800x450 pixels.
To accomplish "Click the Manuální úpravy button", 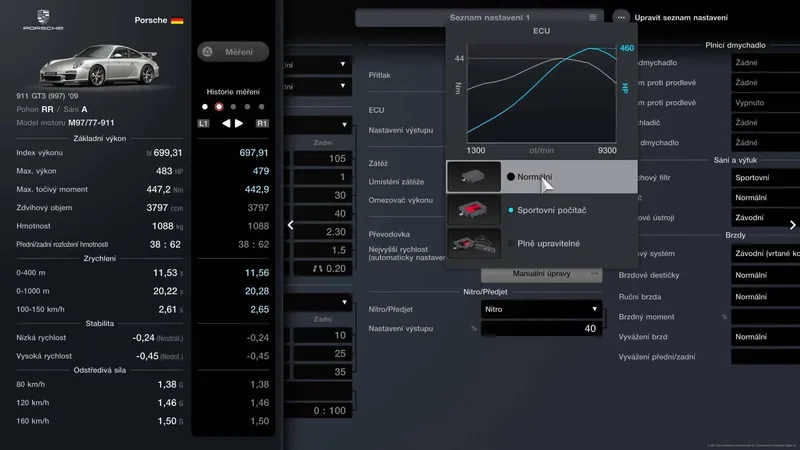I will tap(542, 274).
